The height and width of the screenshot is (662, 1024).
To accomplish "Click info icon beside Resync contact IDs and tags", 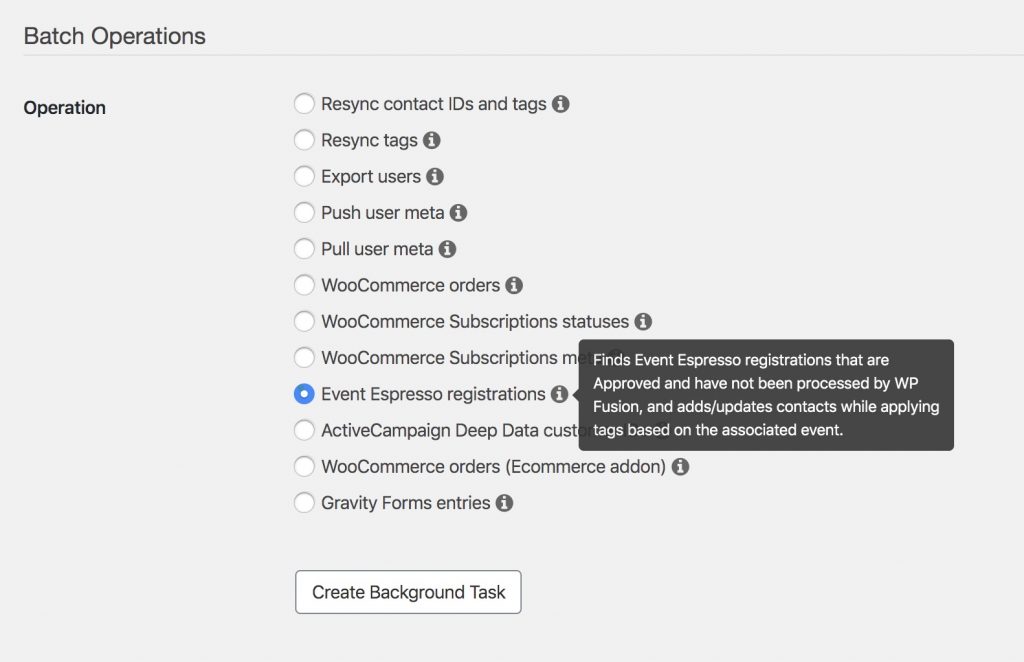I will pyautogui.click(x=561, y=104).
